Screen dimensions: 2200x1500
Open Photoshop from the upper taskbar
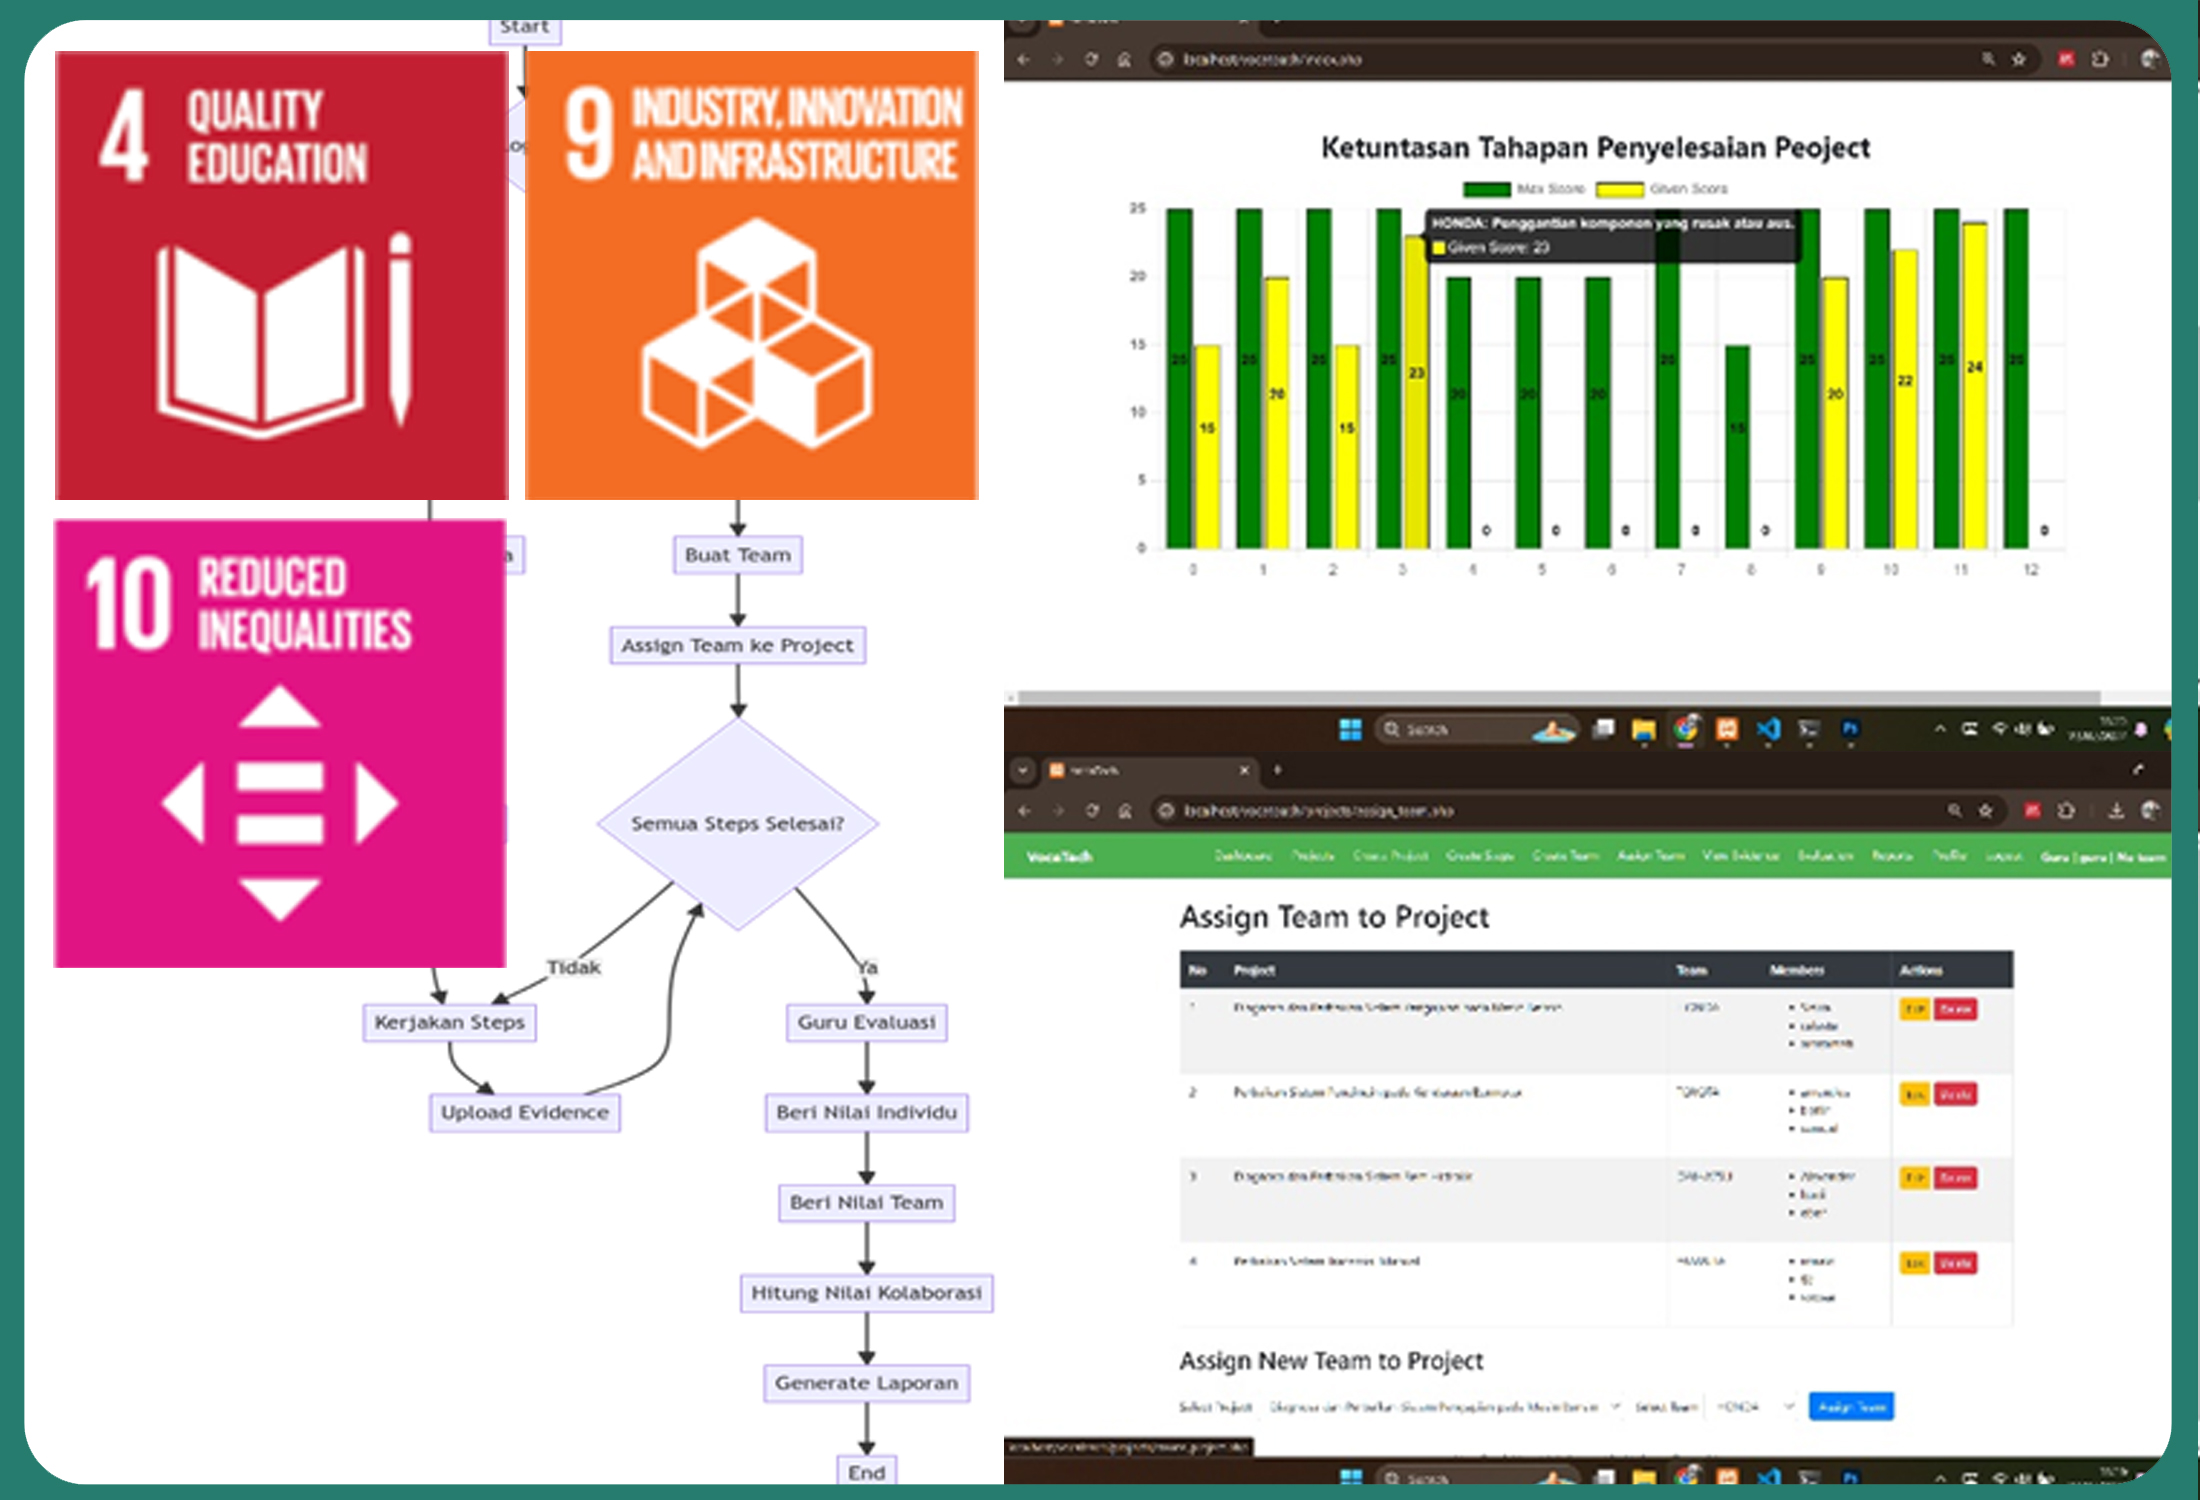pos(1850,729)
